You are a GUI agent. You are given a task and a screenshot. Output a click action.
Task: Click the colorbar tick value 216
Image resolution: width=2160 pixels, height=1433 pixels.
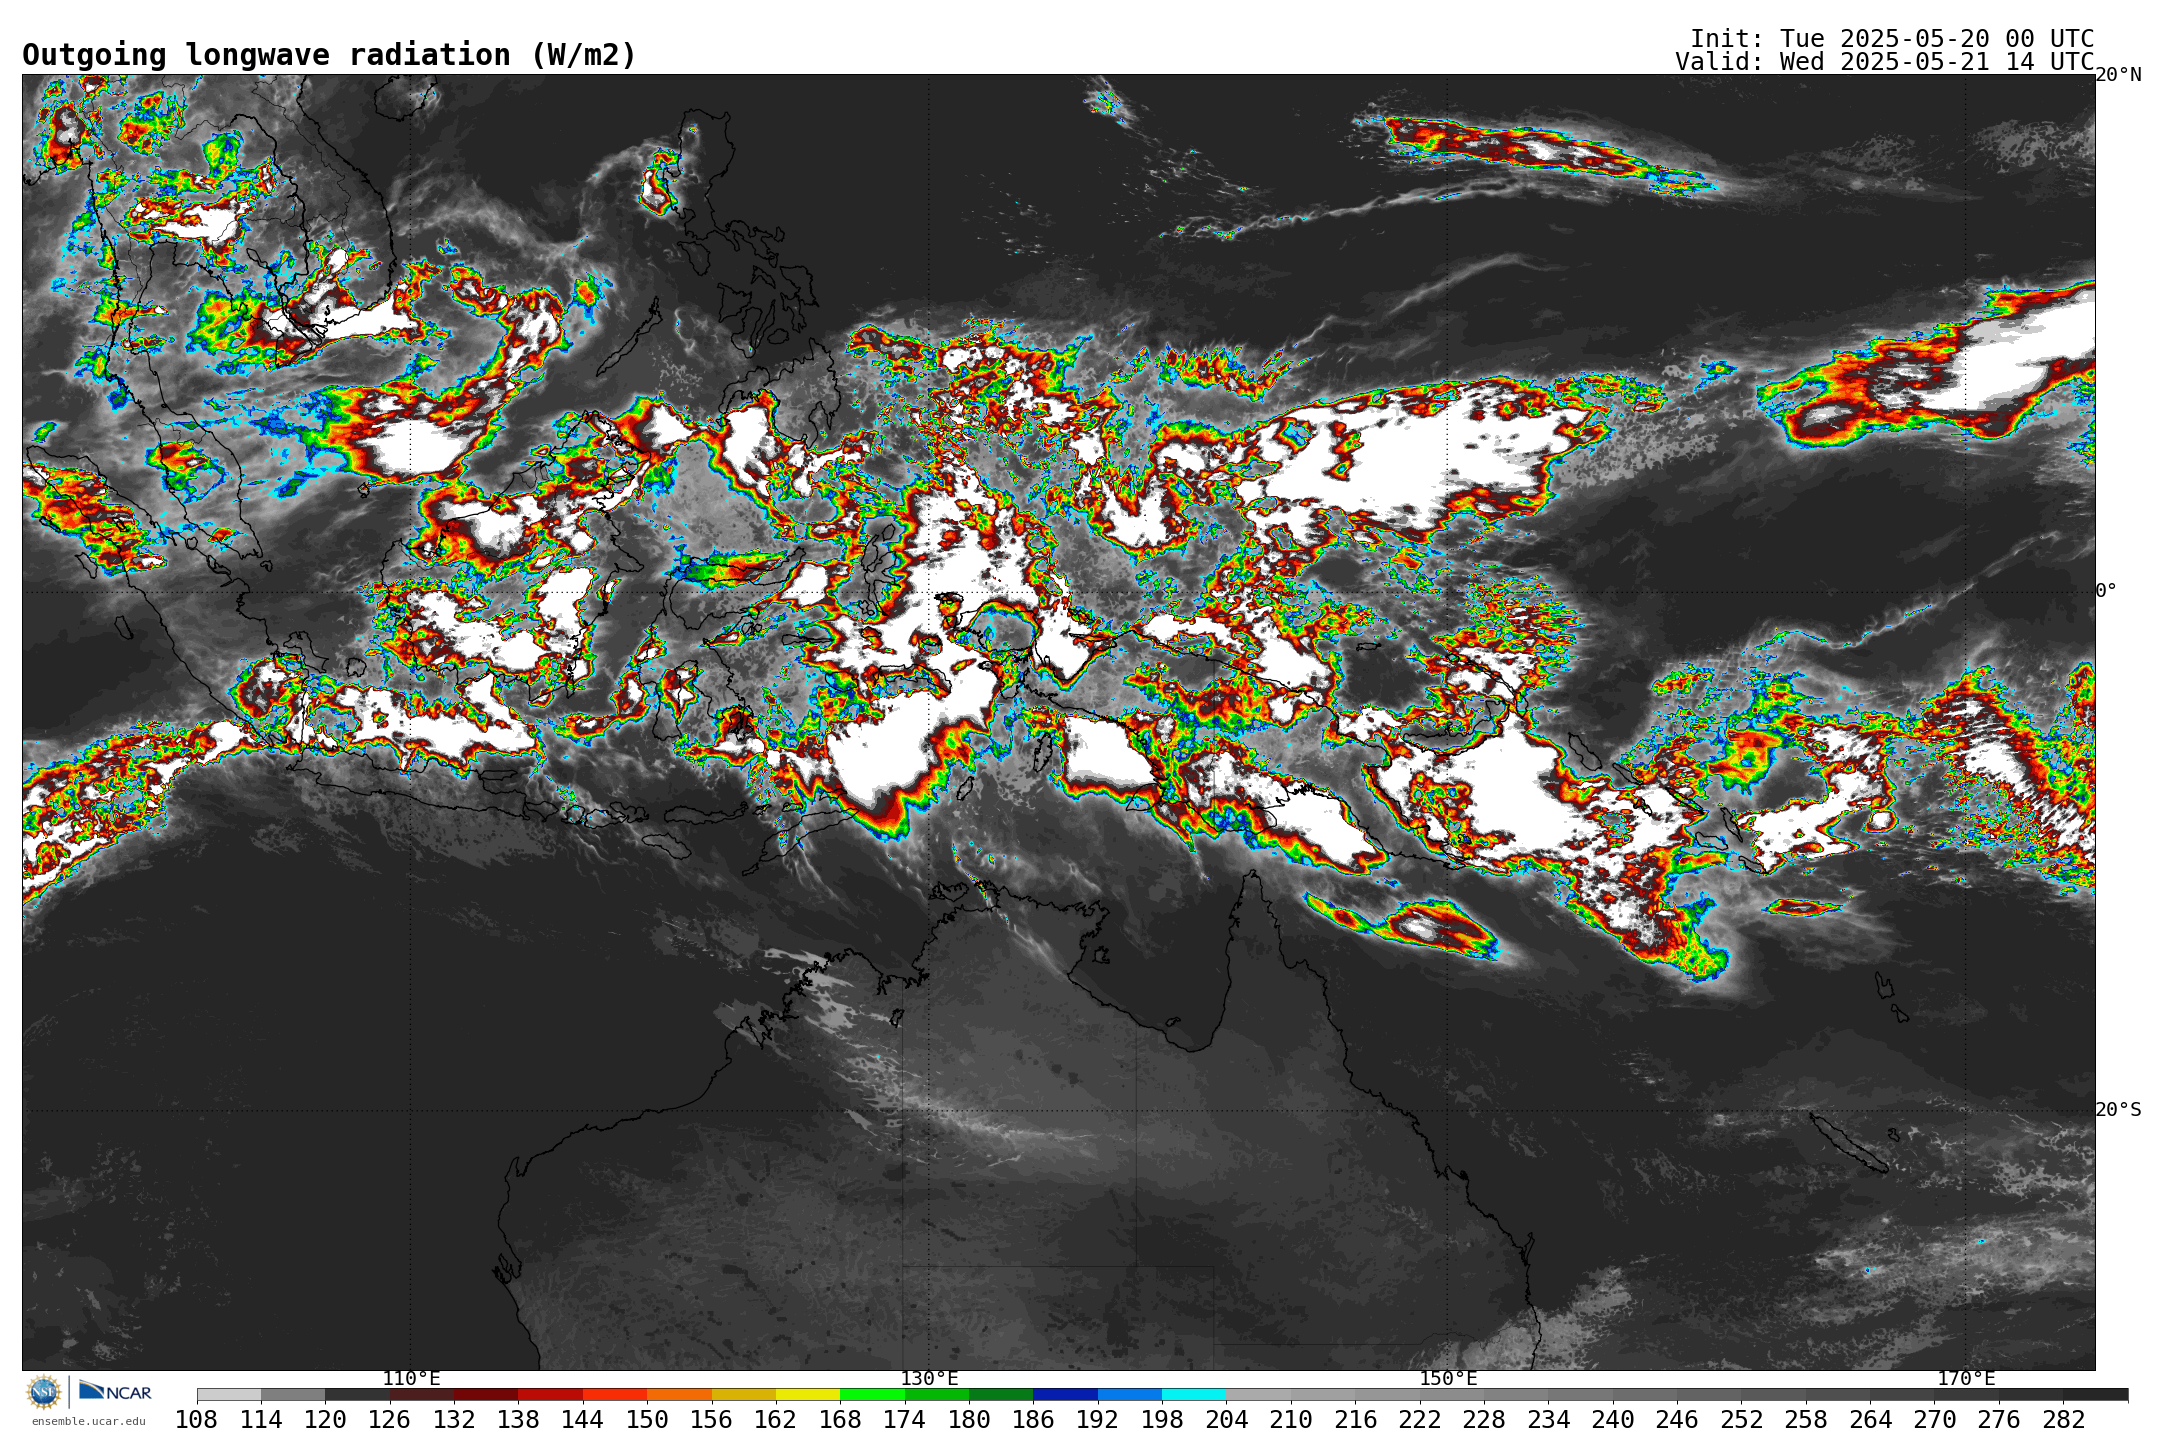click(x=1355, y=1419)
